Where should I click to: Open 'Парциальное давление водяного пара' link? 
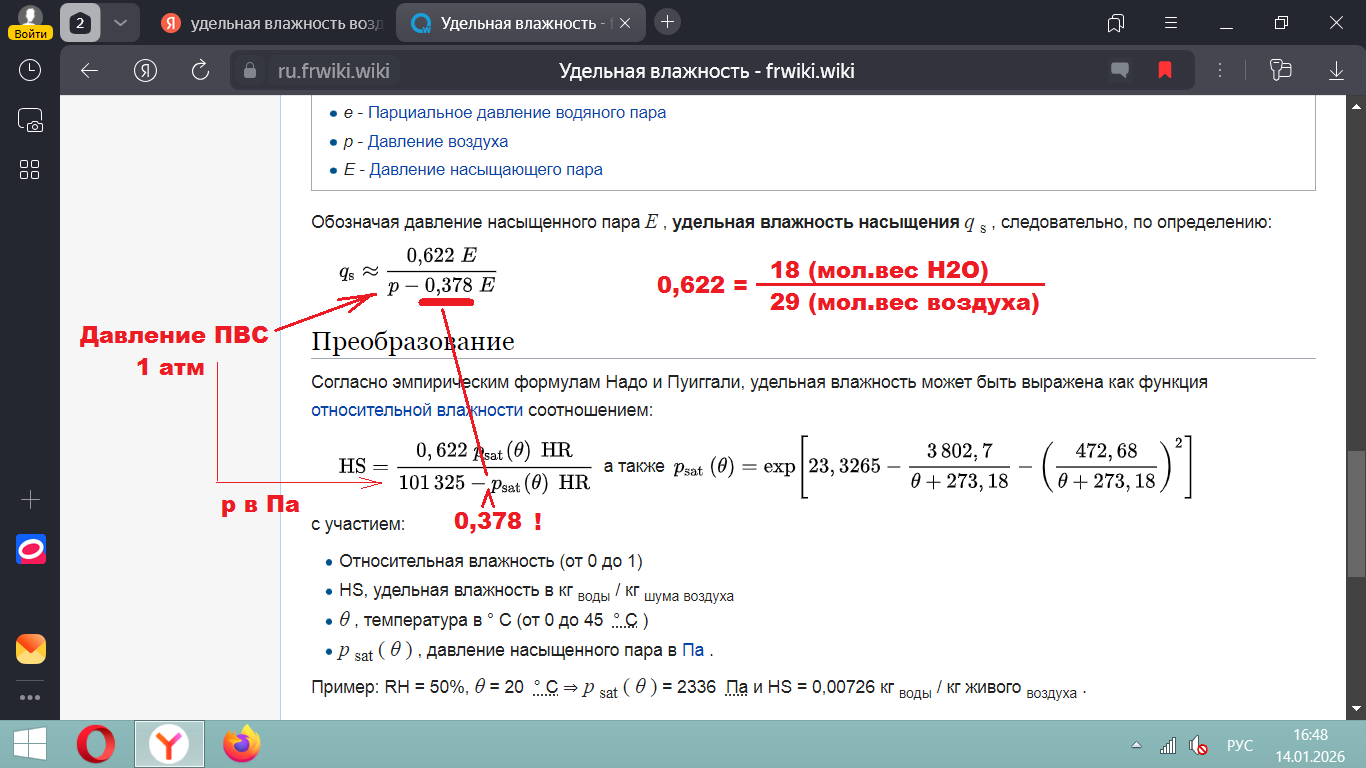coord(516,113)
